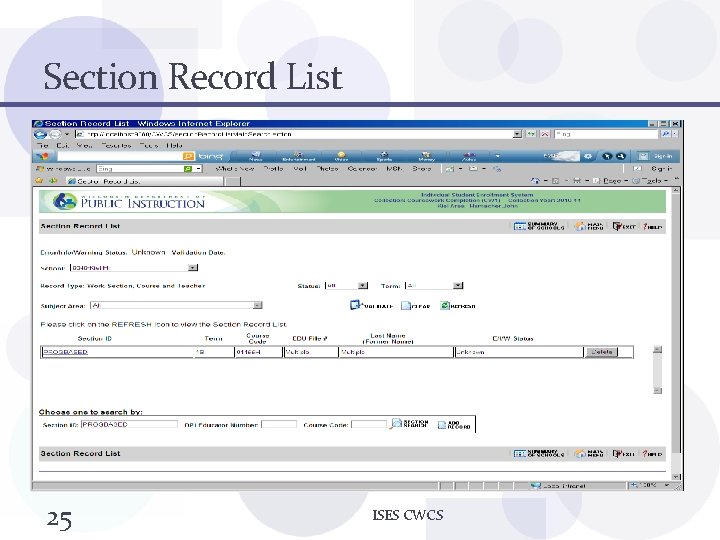720x540 pixels.
Task: Click Calendar on Windows Live toolbar
Action: coord(362,169)
